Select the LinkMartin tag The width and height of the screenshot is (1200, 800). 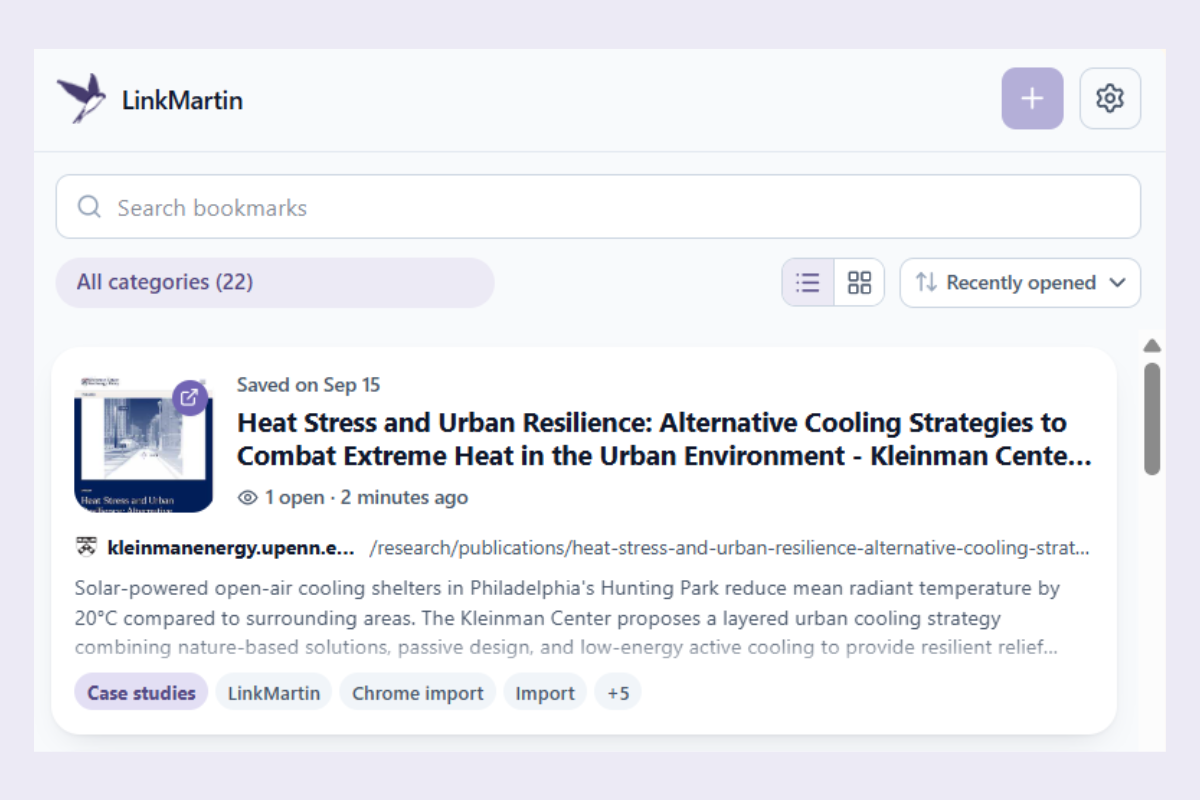tap(274, 692)
